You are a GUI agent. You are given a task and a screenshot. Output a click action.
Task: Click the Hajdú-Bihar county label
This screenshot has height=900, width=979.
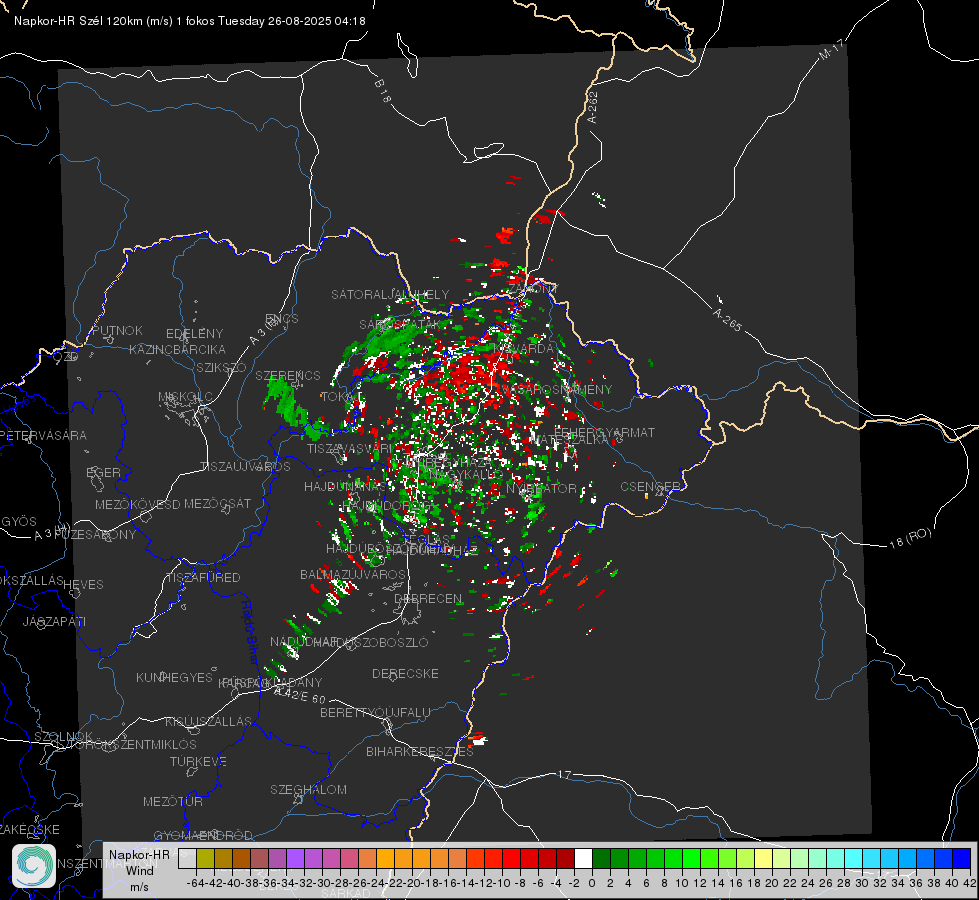point(250,631)
